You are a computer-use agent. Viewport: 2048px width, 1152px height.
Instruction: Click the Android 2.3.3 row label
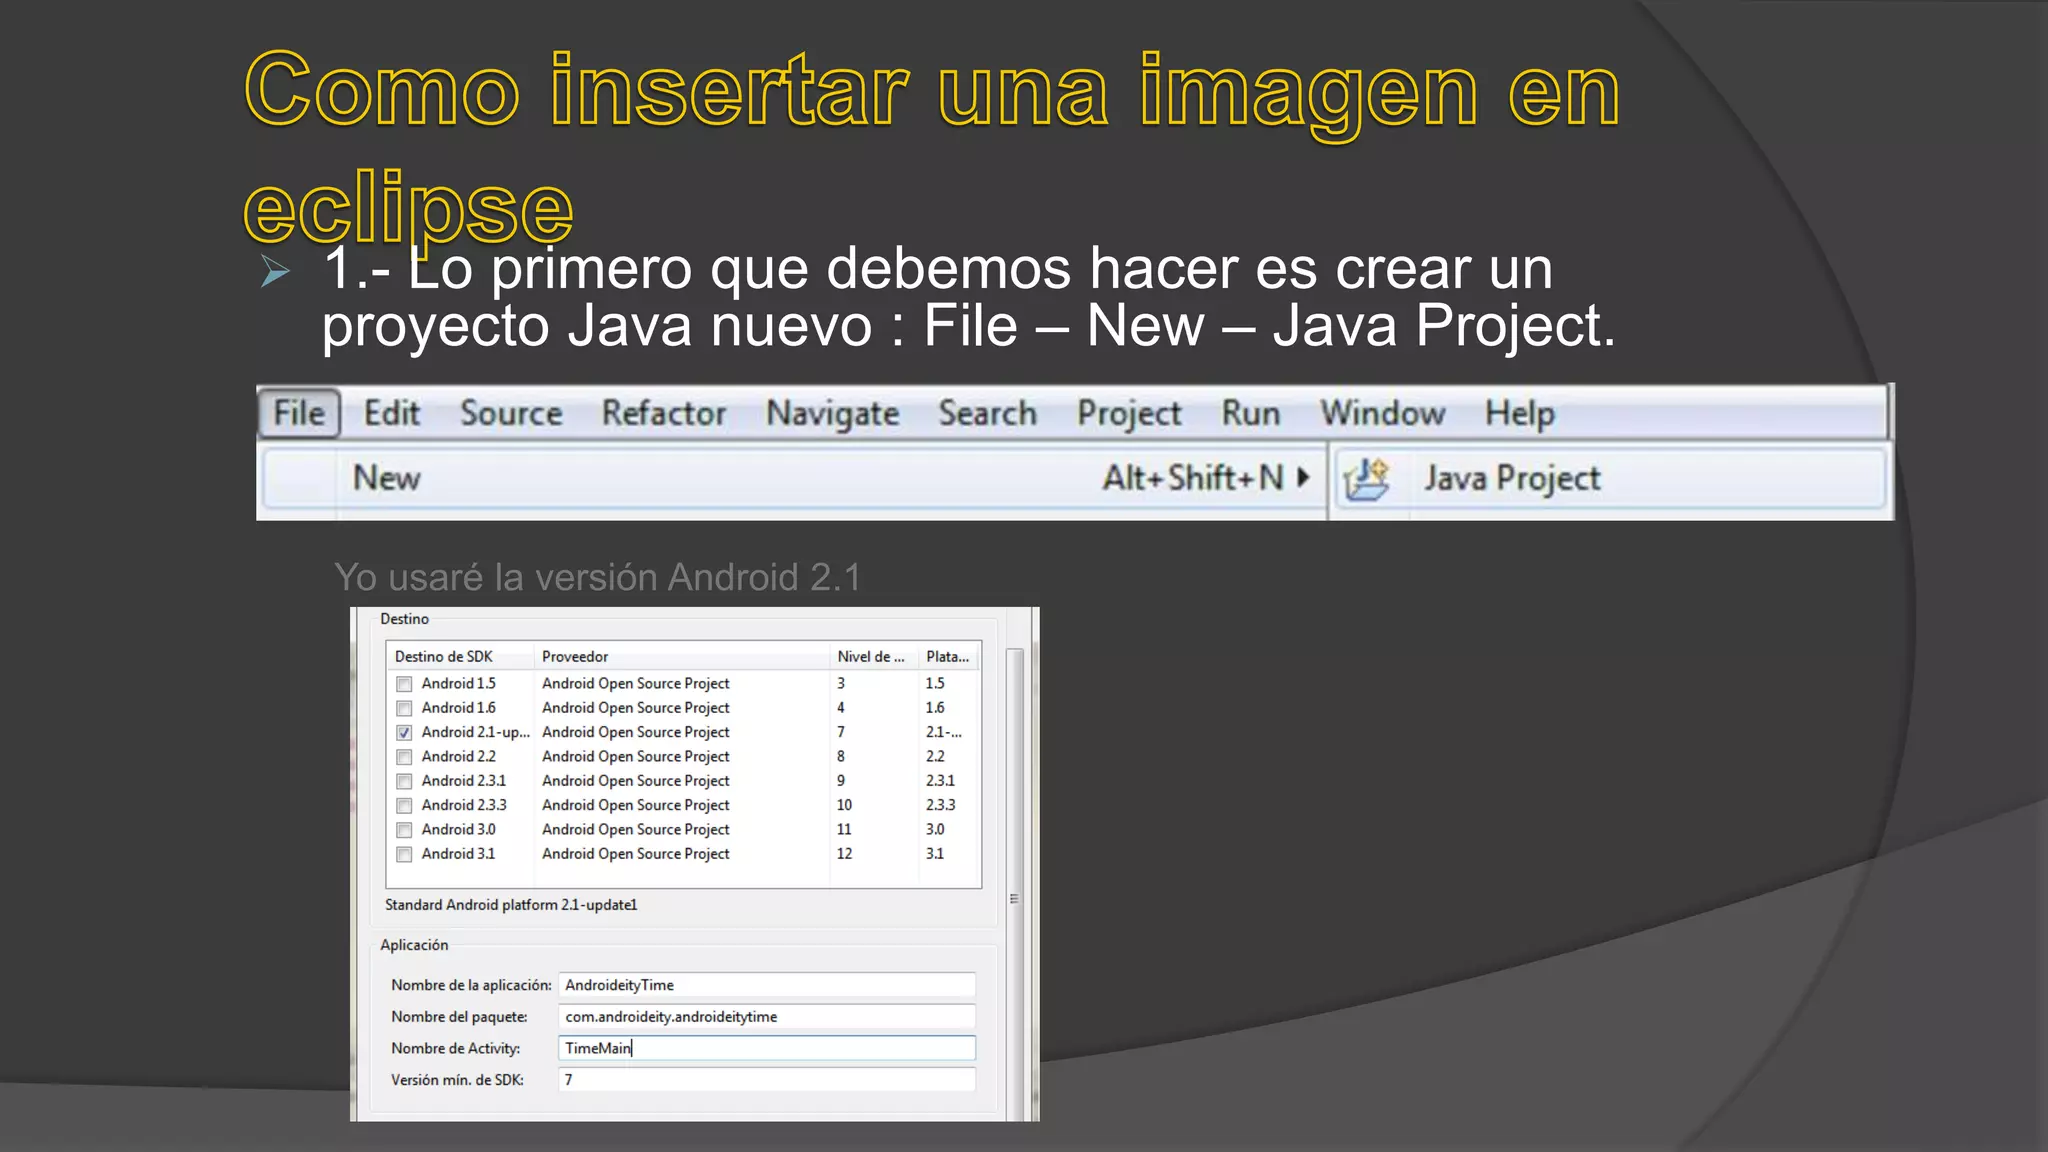(464, 805)
